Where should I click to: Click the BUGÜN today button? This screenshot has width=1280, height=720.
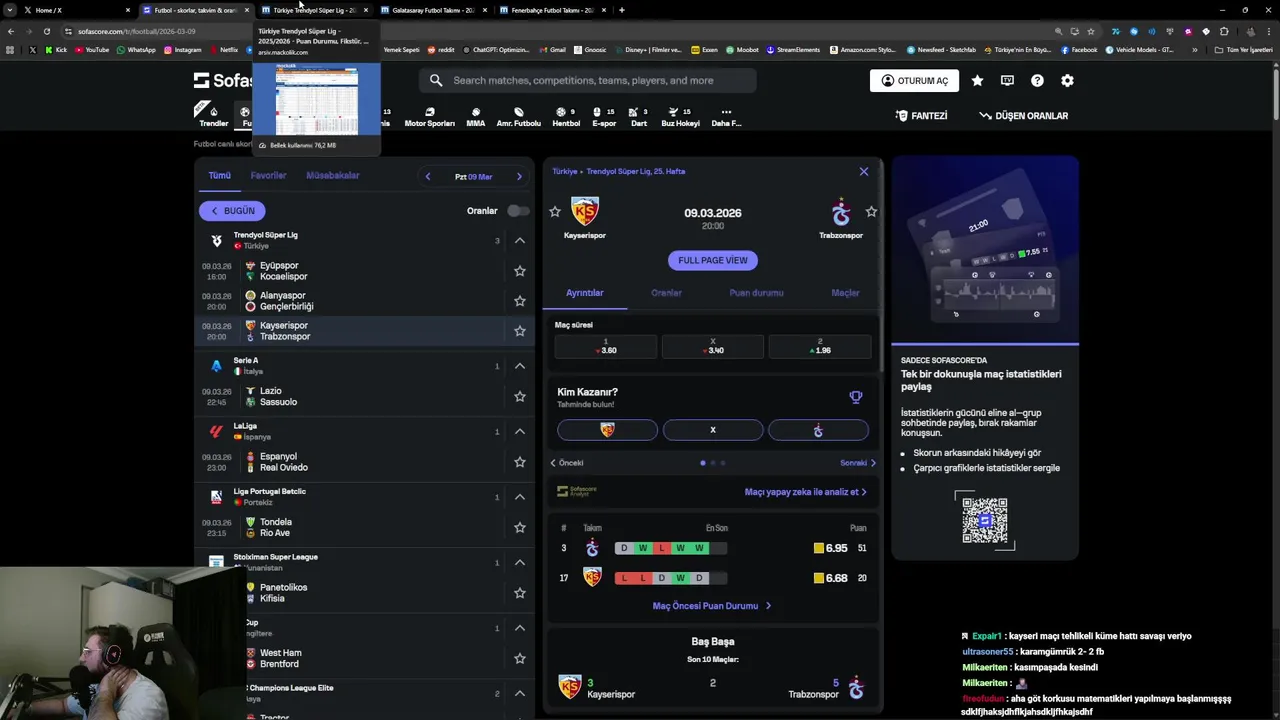pyautogui.click(x=232, y=211)
